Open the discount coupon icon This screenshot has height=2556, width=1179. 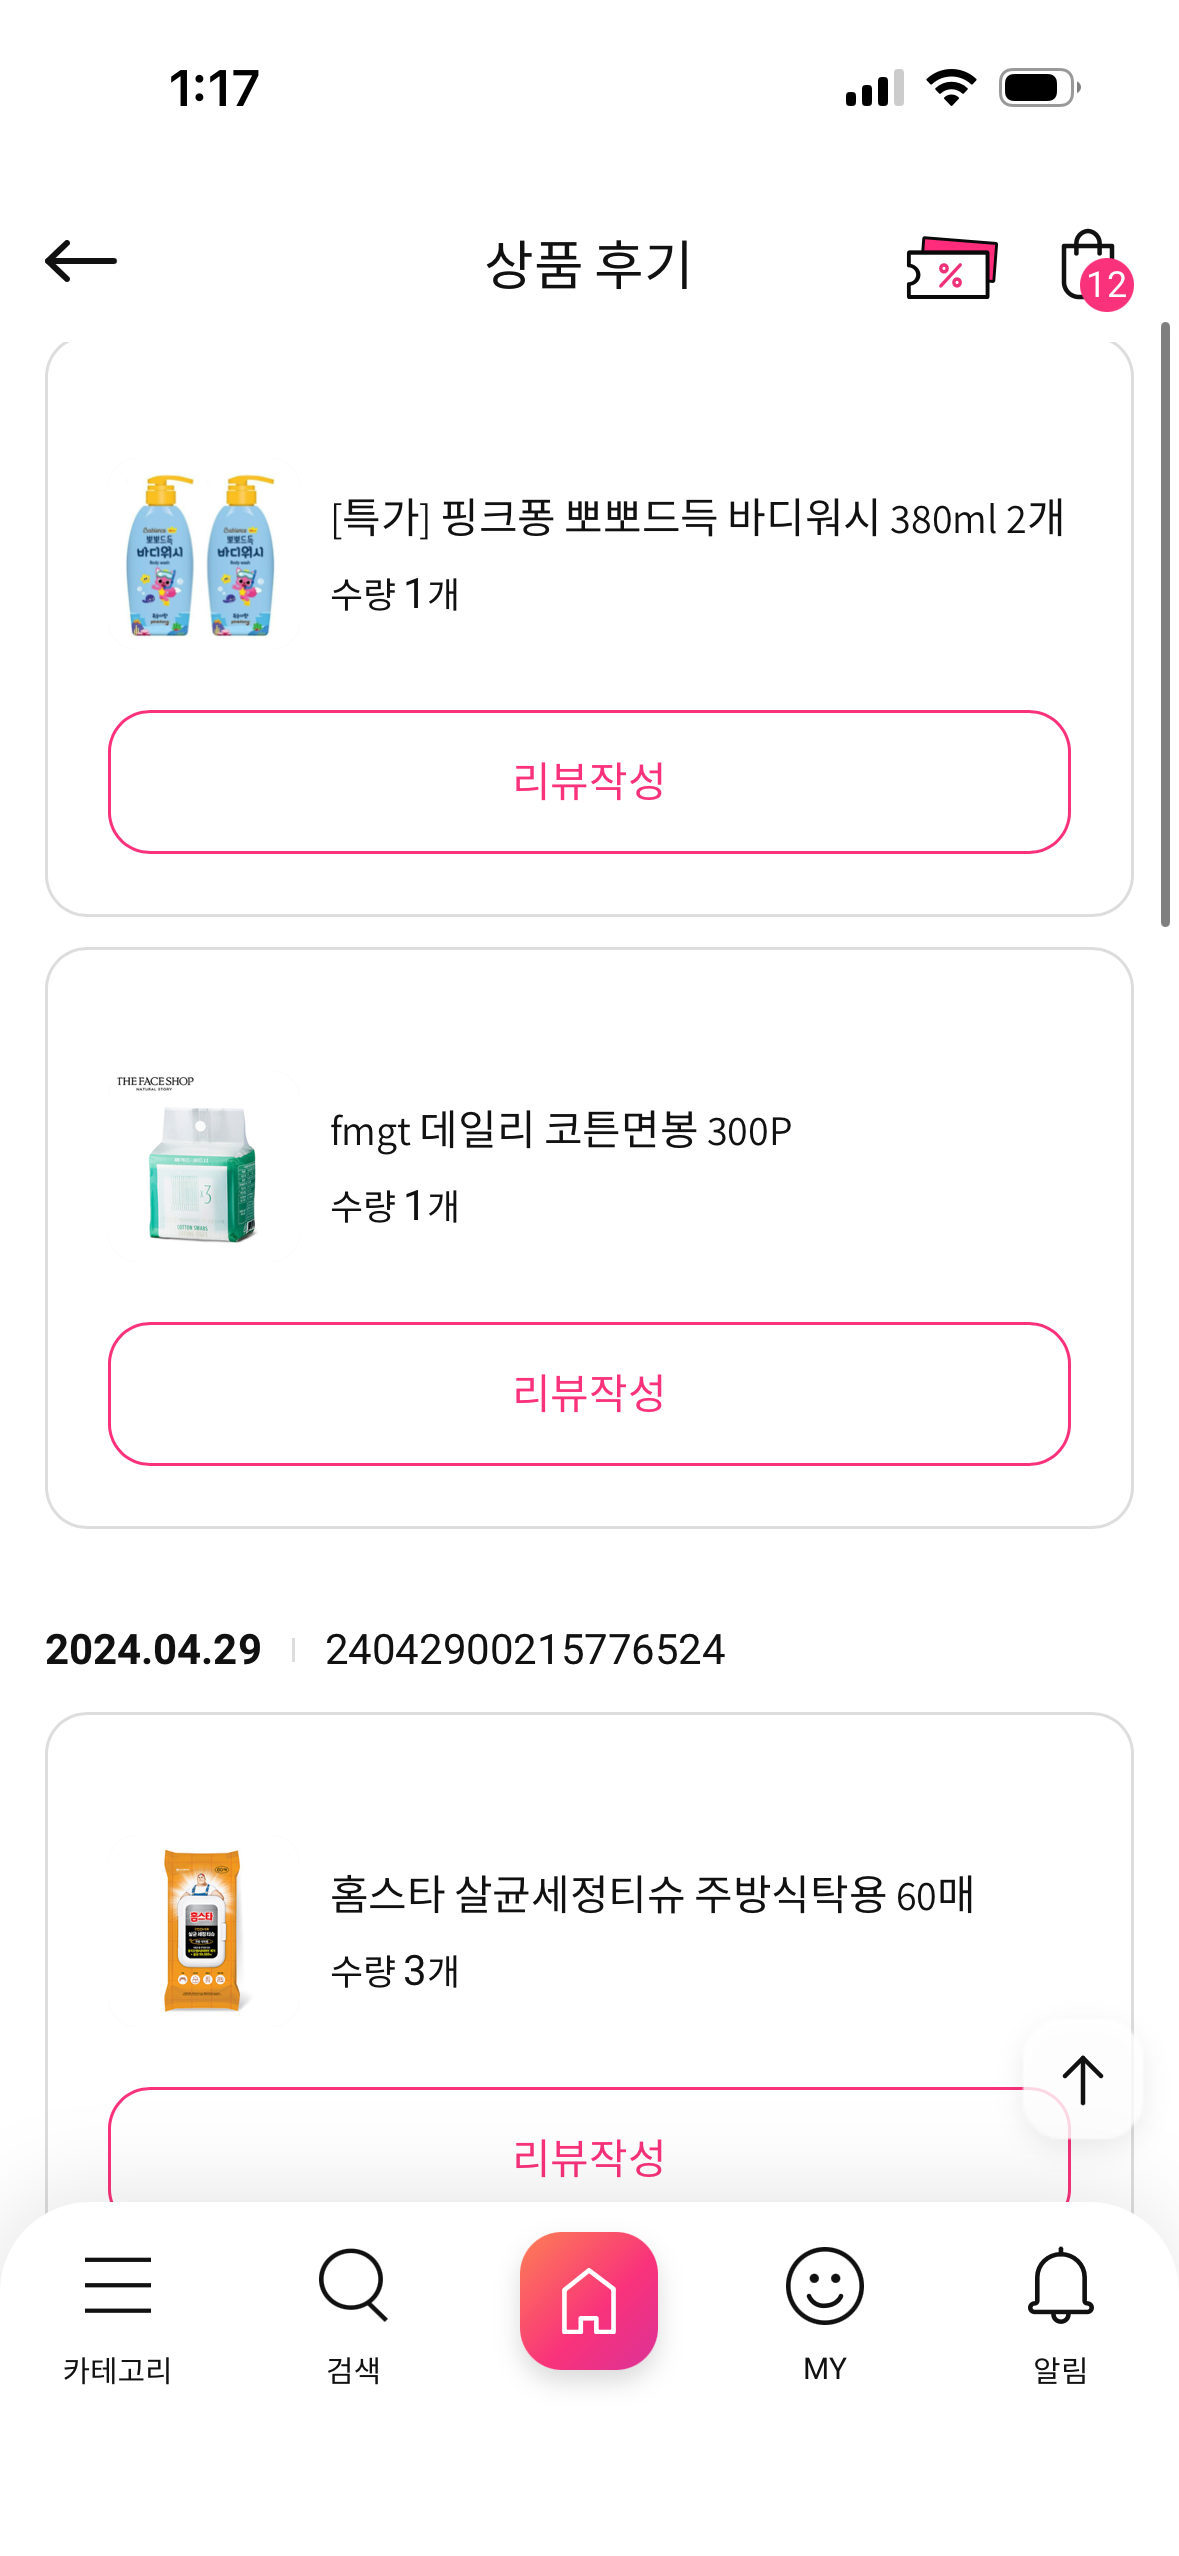tap(951, 267)
